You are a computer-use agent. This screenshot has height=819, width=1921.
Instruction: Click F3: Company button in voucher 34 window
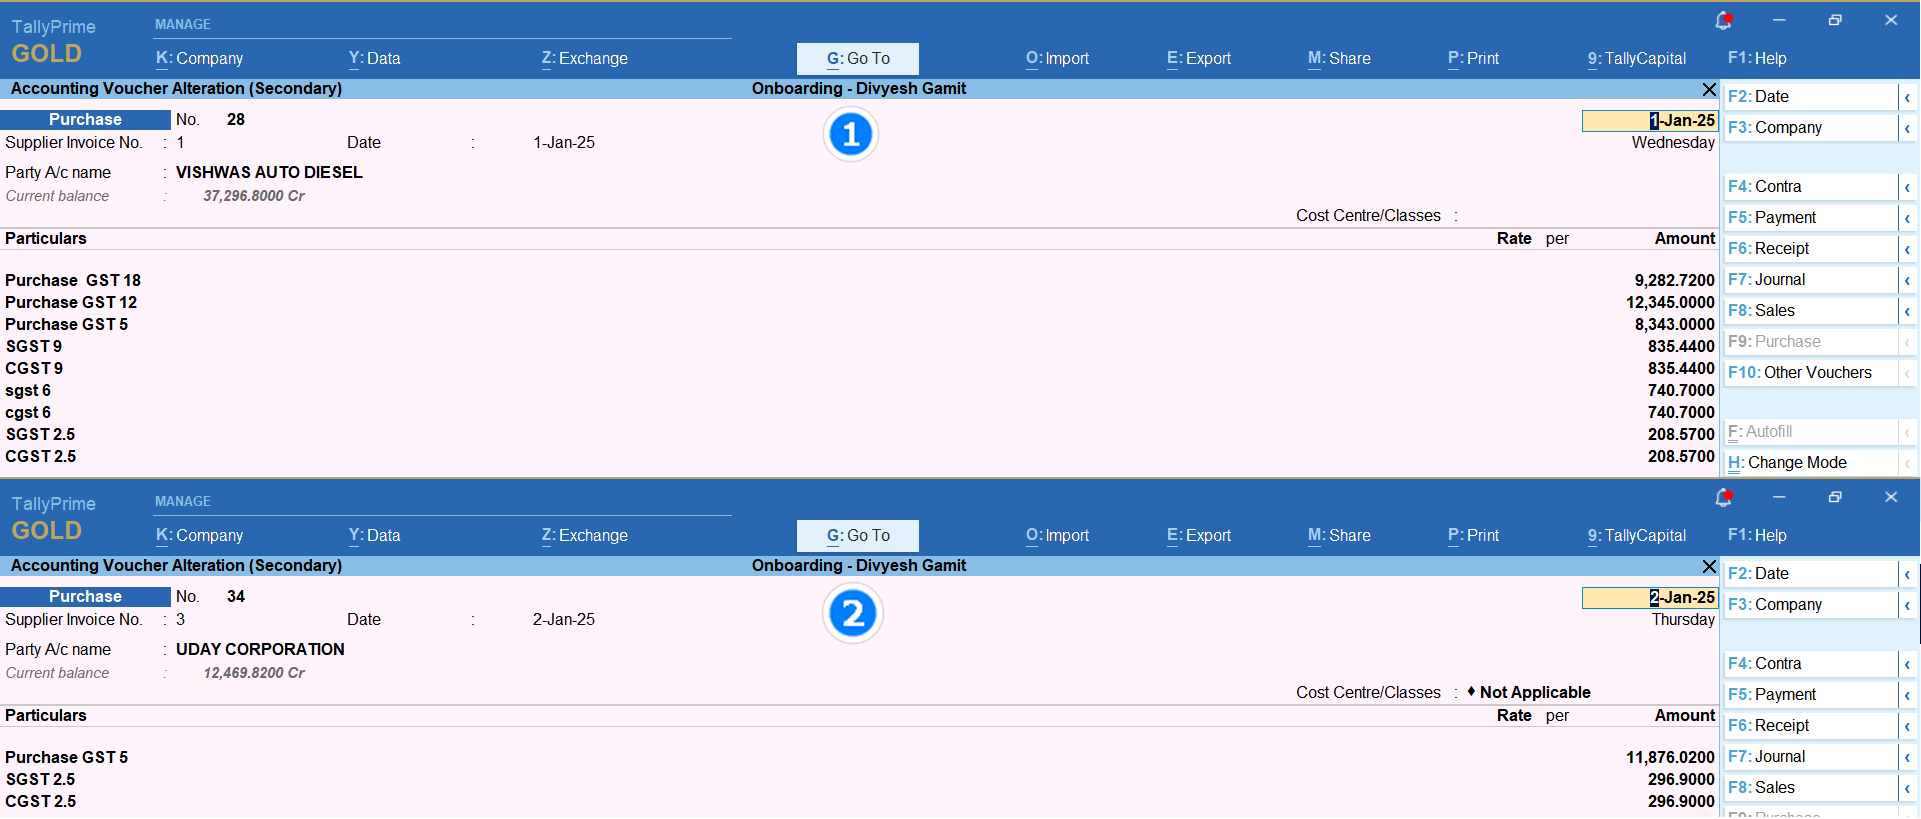1811,605
